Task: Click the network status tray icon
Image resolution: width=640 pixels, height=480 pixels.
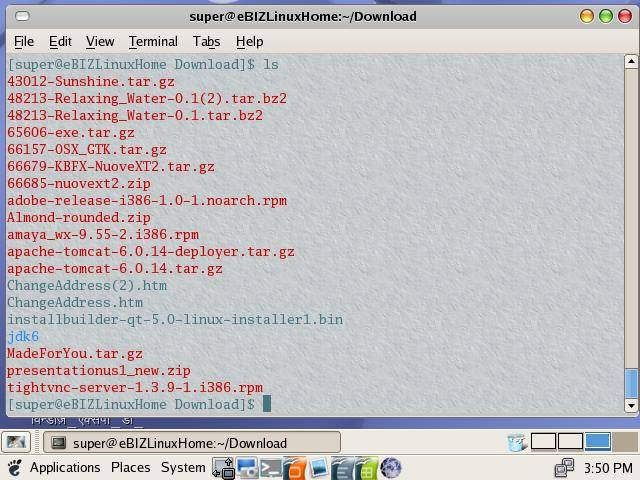Action: click(564, 467)
